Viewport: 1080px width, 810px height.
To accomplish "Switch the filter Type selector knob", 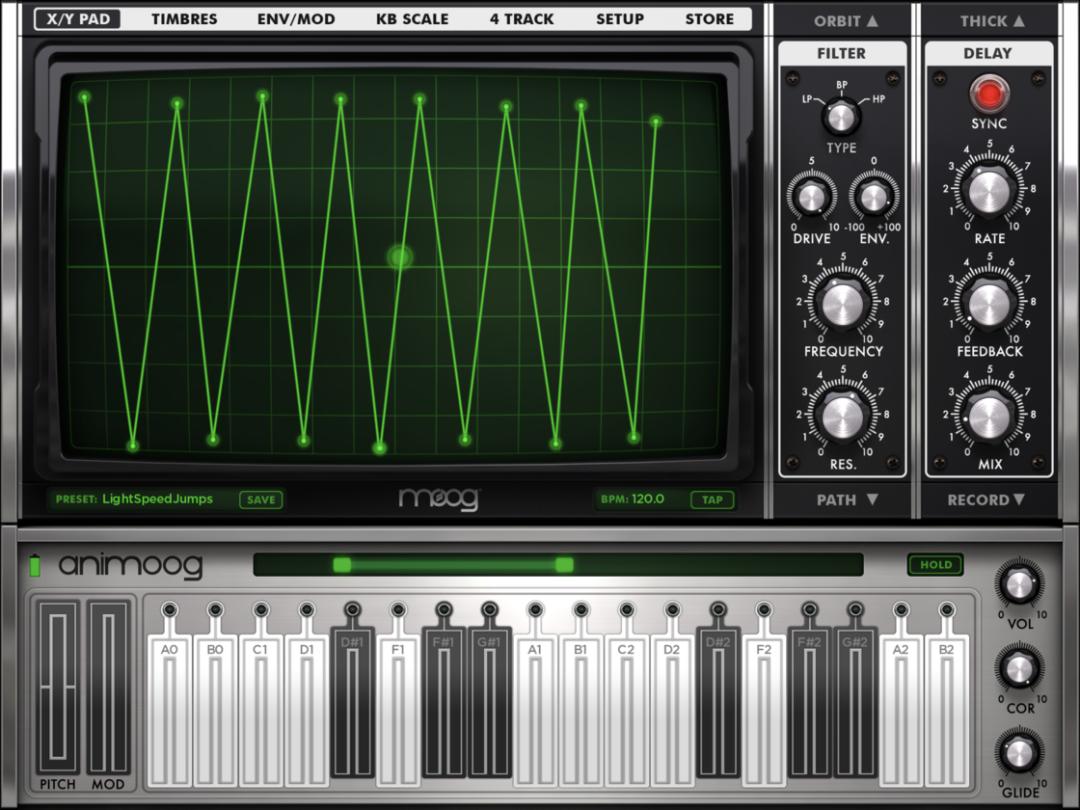I will pyautogui.click(x=841, y=117).
